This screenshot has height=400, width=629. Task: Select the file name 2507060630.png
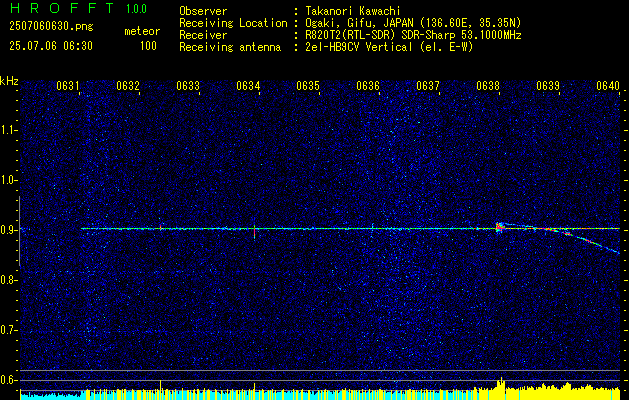click(51, 27)
